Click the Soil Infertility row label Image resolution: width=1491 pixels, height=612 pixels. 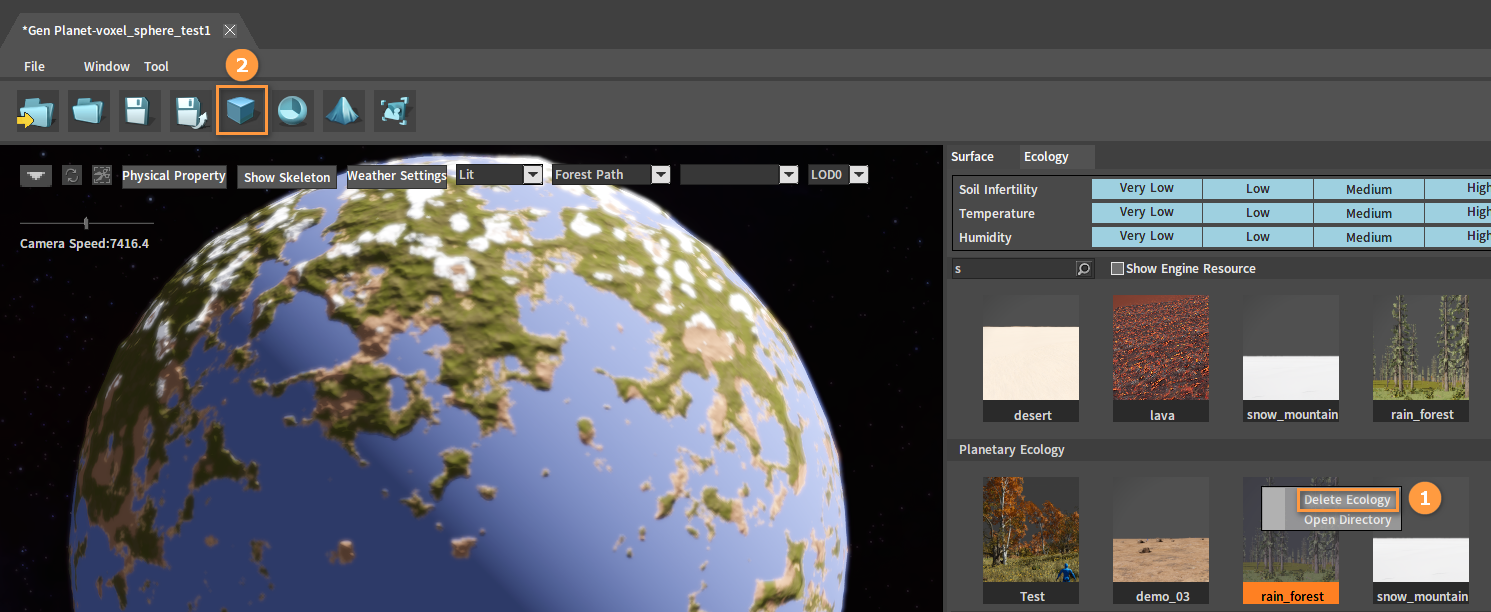click(998, 189)
